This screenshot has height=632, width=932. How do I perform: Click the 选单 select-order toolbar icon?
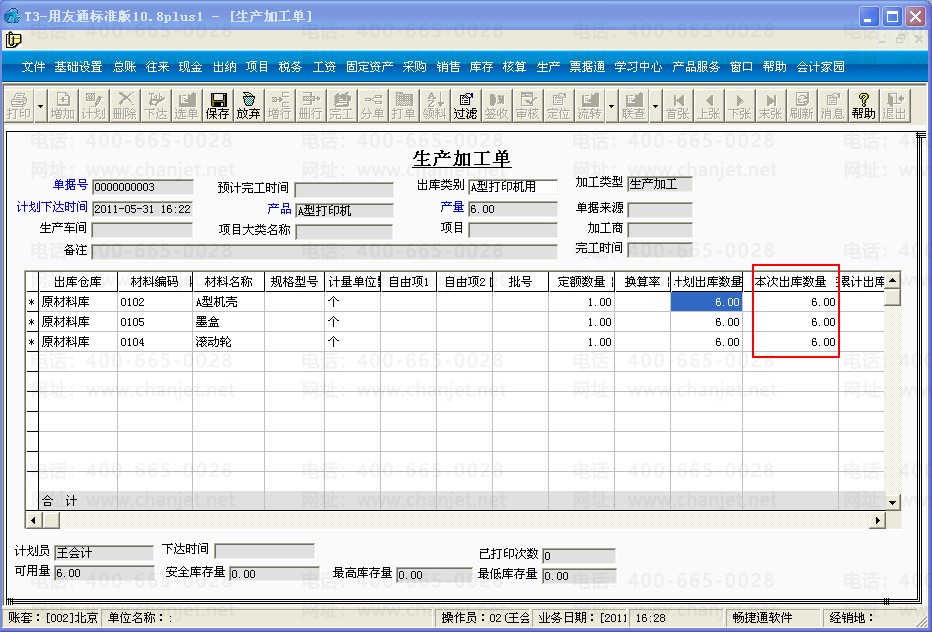186,105
